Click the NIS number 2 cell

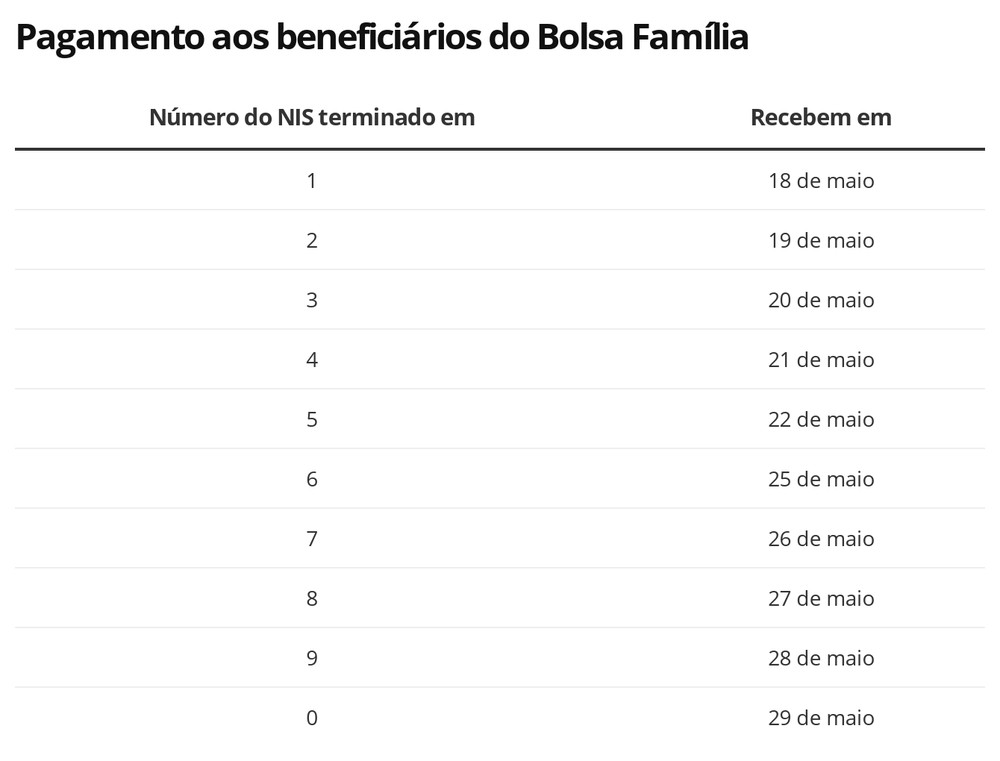[x=312, y=241]
